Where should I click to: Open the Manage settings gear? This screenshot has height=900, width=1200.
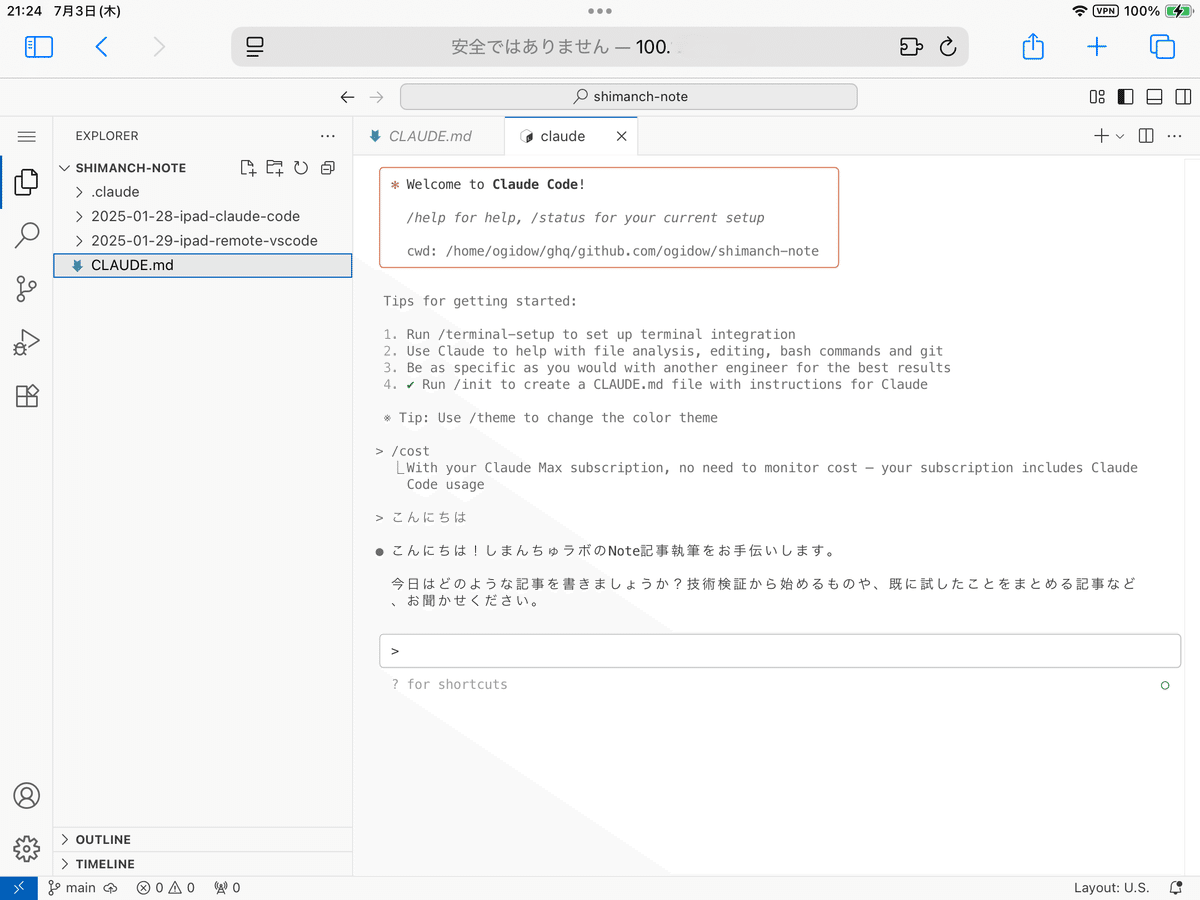[x=26, y=848]
